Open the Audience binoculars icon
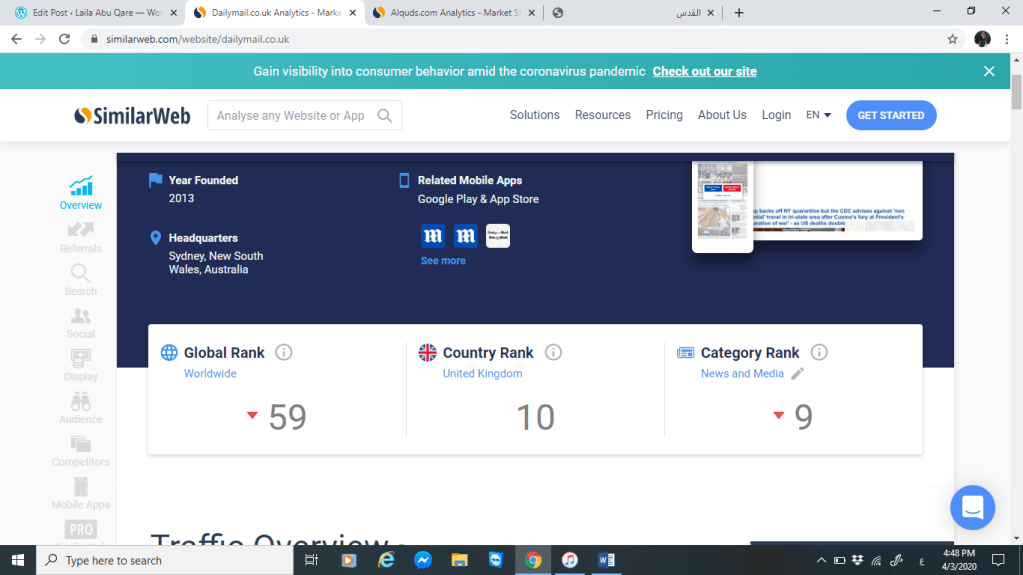The height and width of the screenshot is (575, 1023). 80,402
